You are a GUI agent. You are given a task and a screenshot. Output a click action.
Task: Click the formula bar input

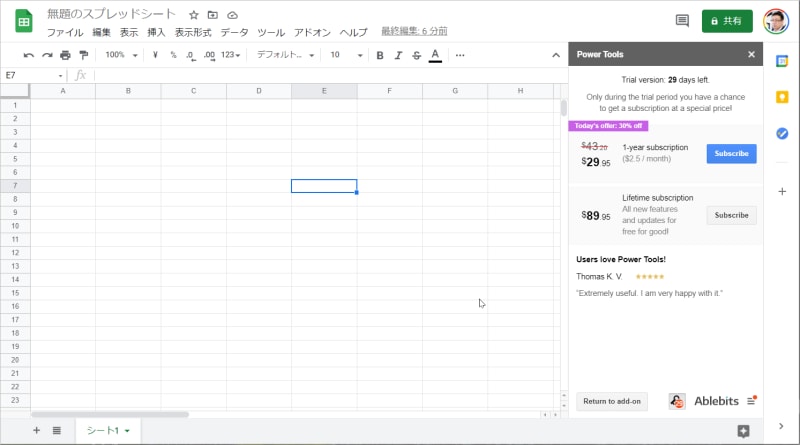tap(331, 76)
